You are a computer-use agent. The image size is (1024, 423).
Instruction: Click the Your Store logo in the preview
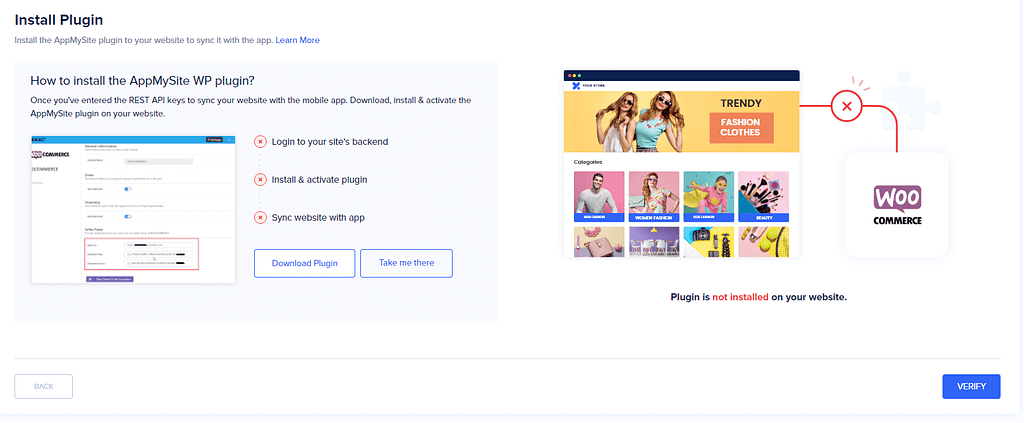coord(586,85)
